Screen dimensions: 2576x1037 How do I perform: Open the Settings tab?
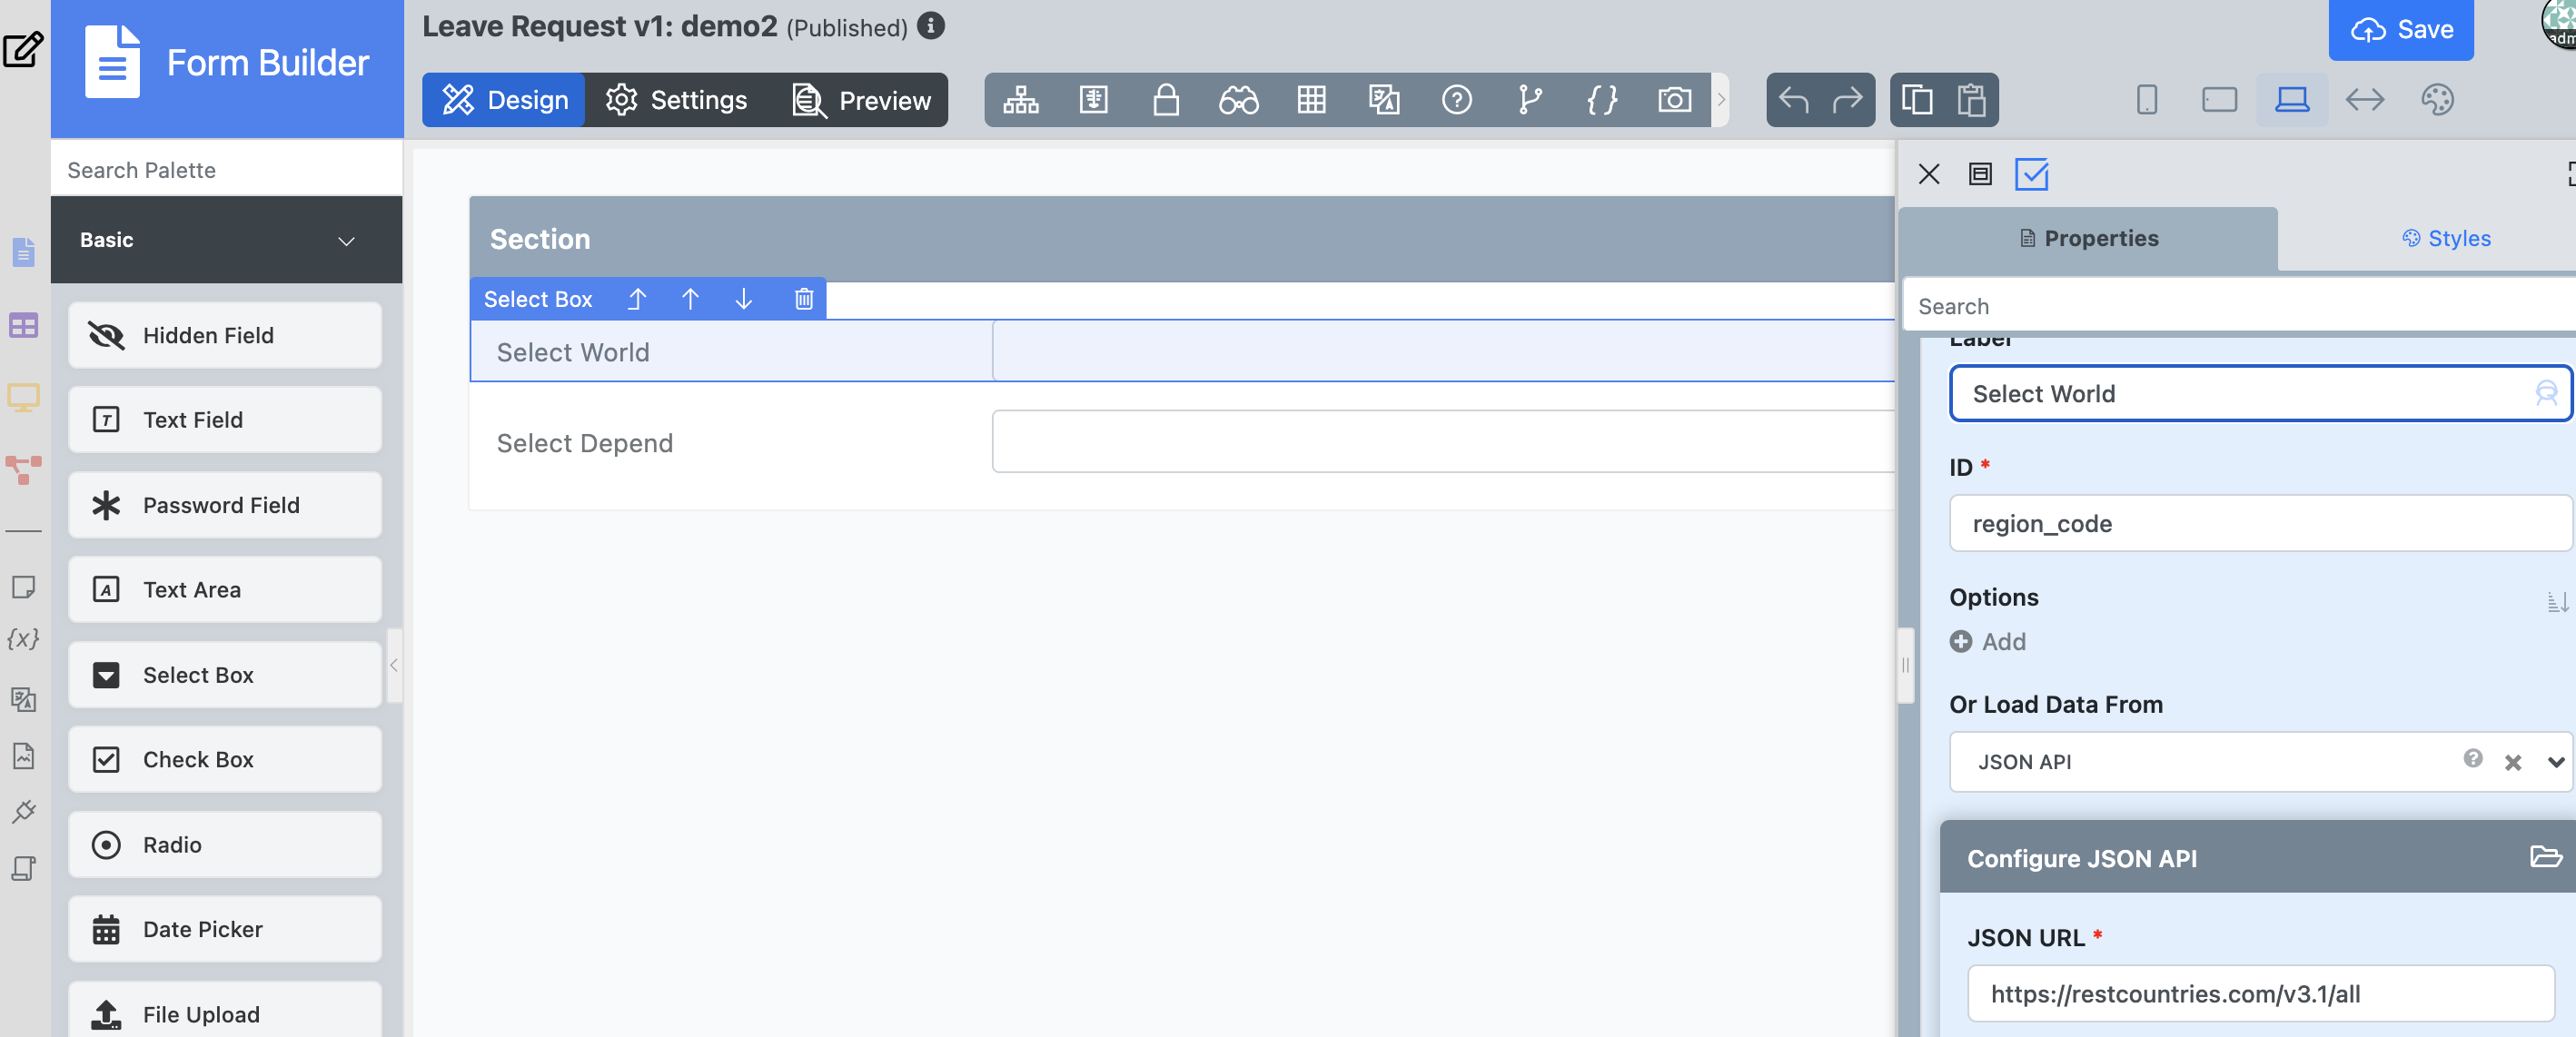[x=677, y=100]
